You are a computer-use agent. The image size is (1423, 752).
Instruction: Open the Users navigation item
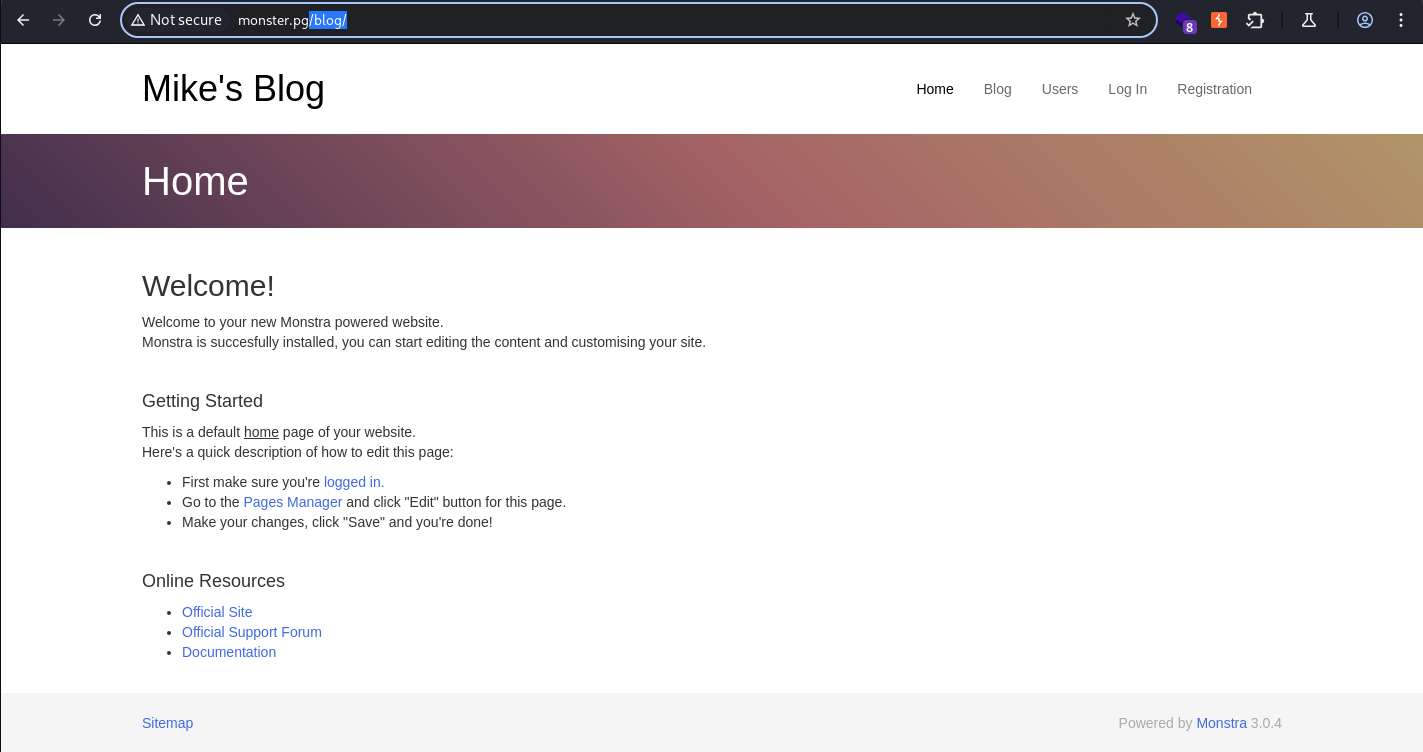pos(1060,89)
